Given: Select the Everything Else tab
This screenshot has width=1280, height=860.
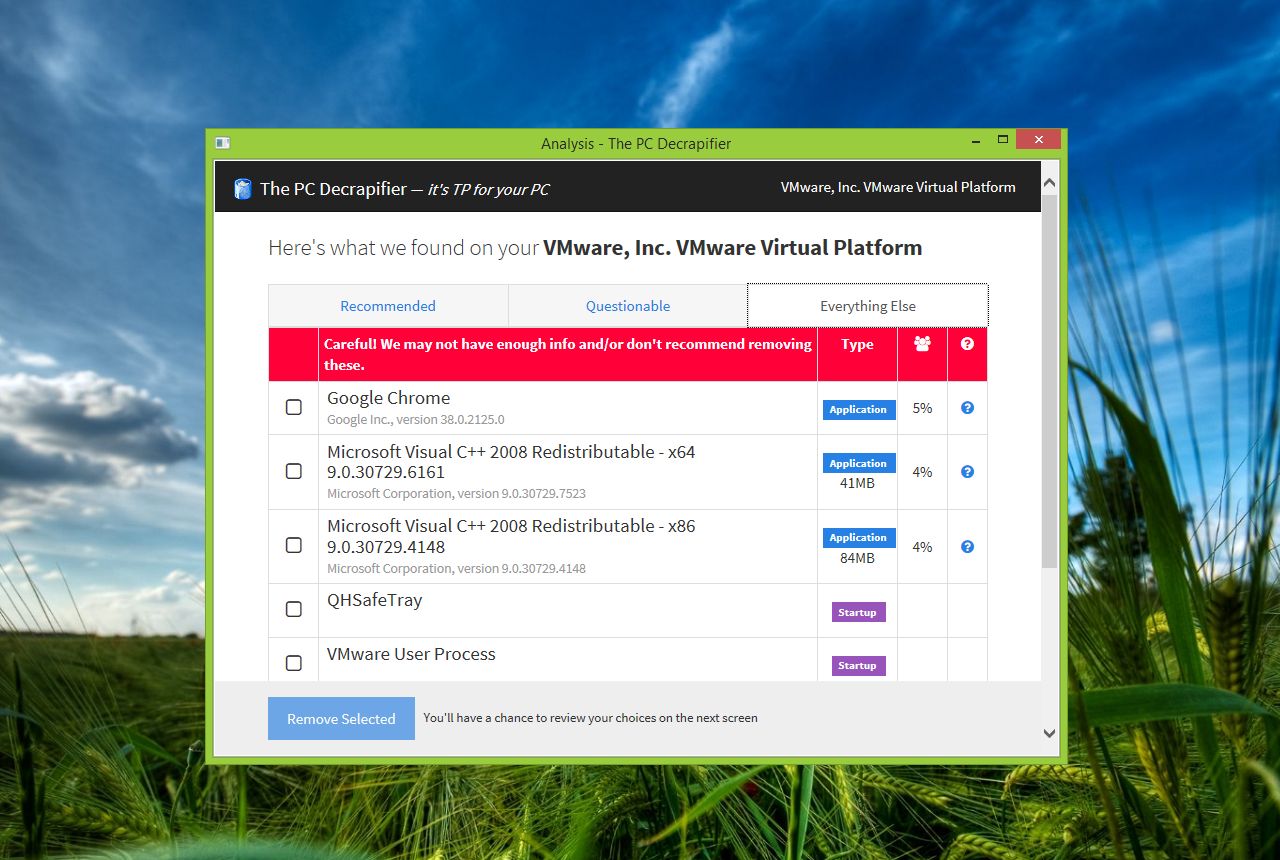Looking at the screenshot, I should pos(868,306).
